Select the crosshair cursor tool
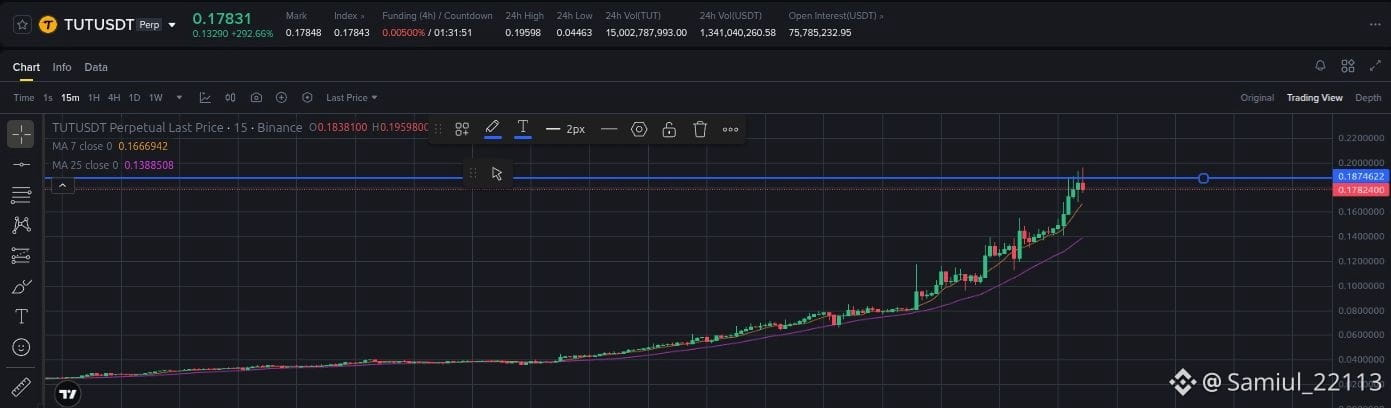This screenshot has width=1391, height=408. point(21,134)
